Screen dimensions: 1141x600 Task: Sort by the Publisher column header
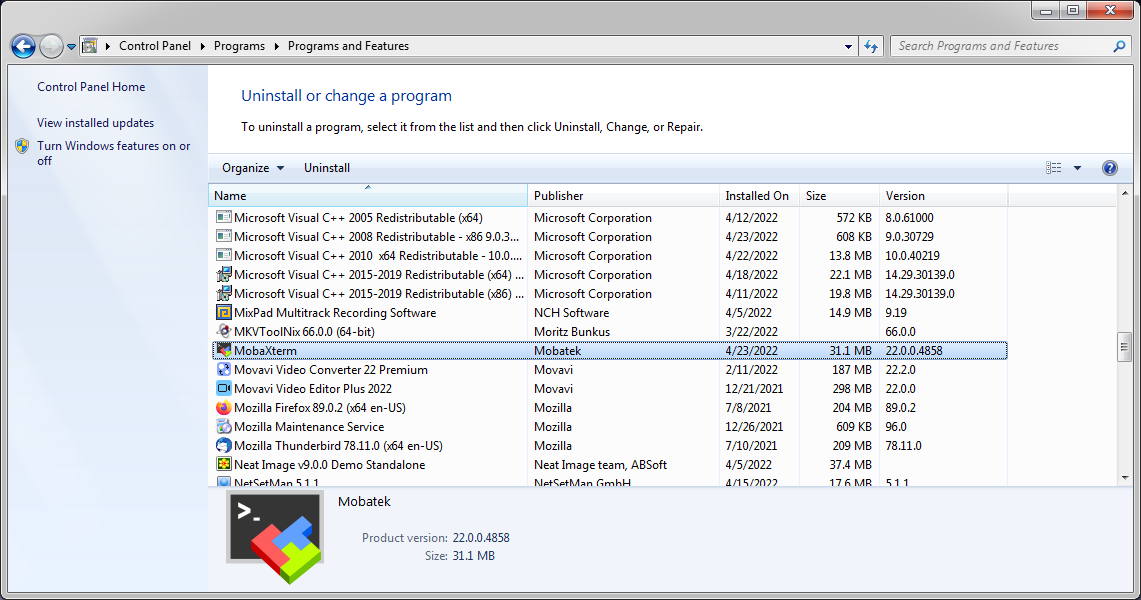pos(623,196)
